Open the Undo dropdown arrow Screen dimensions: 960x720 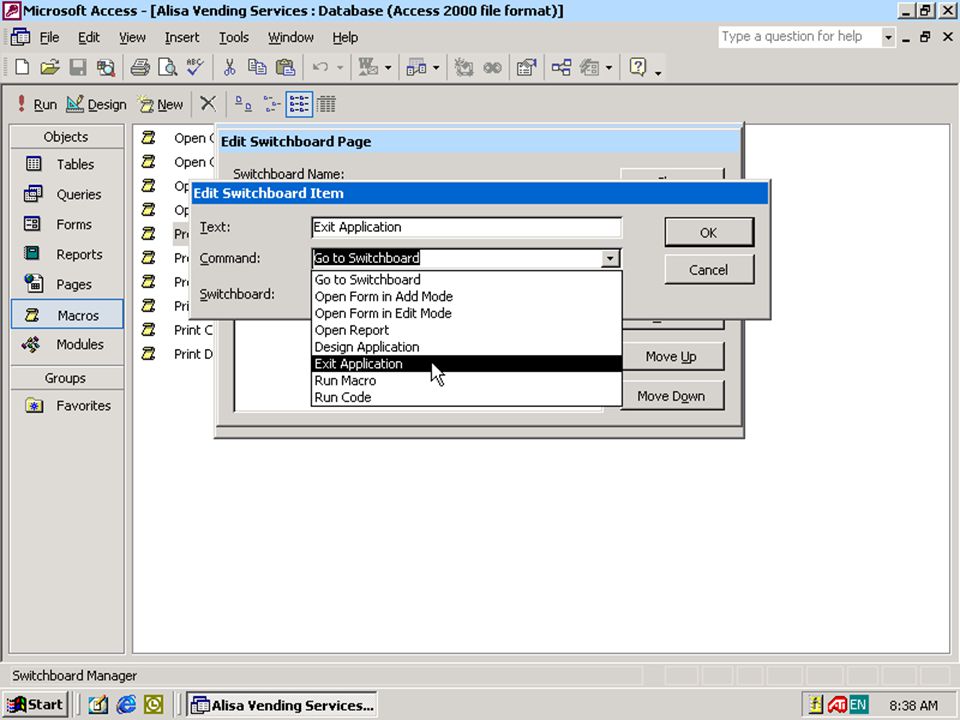tap(340, 68)
